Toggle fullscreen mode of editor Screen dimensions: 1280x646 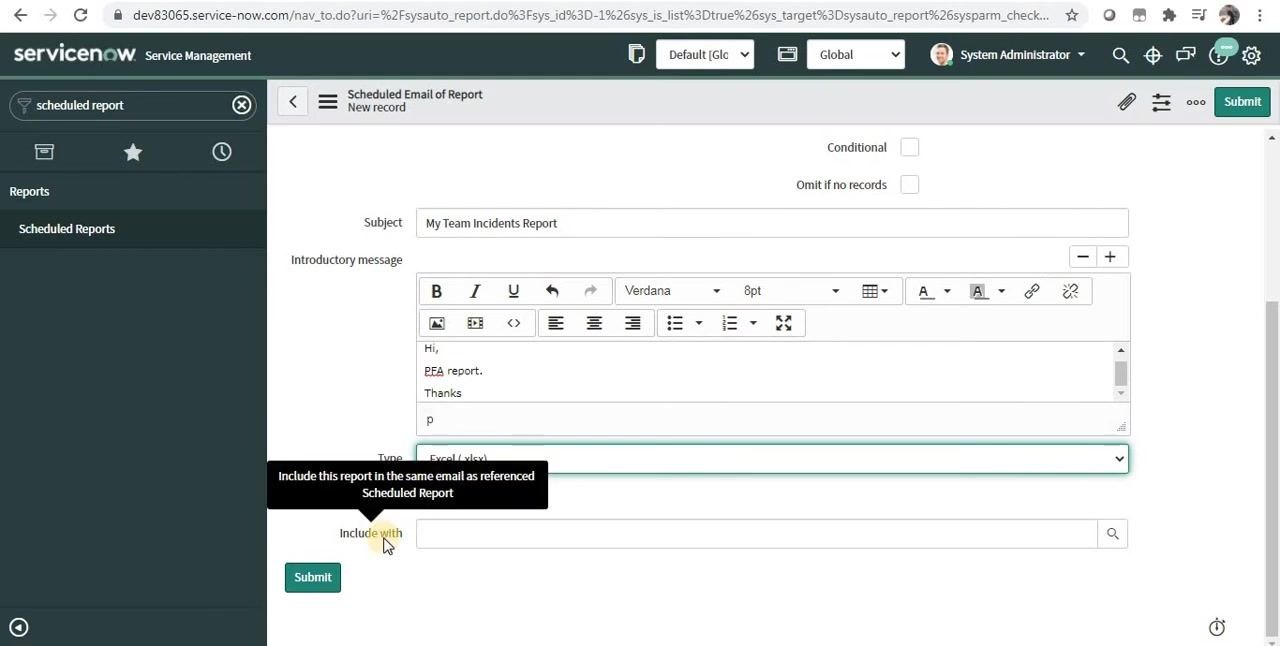[784, 323]
